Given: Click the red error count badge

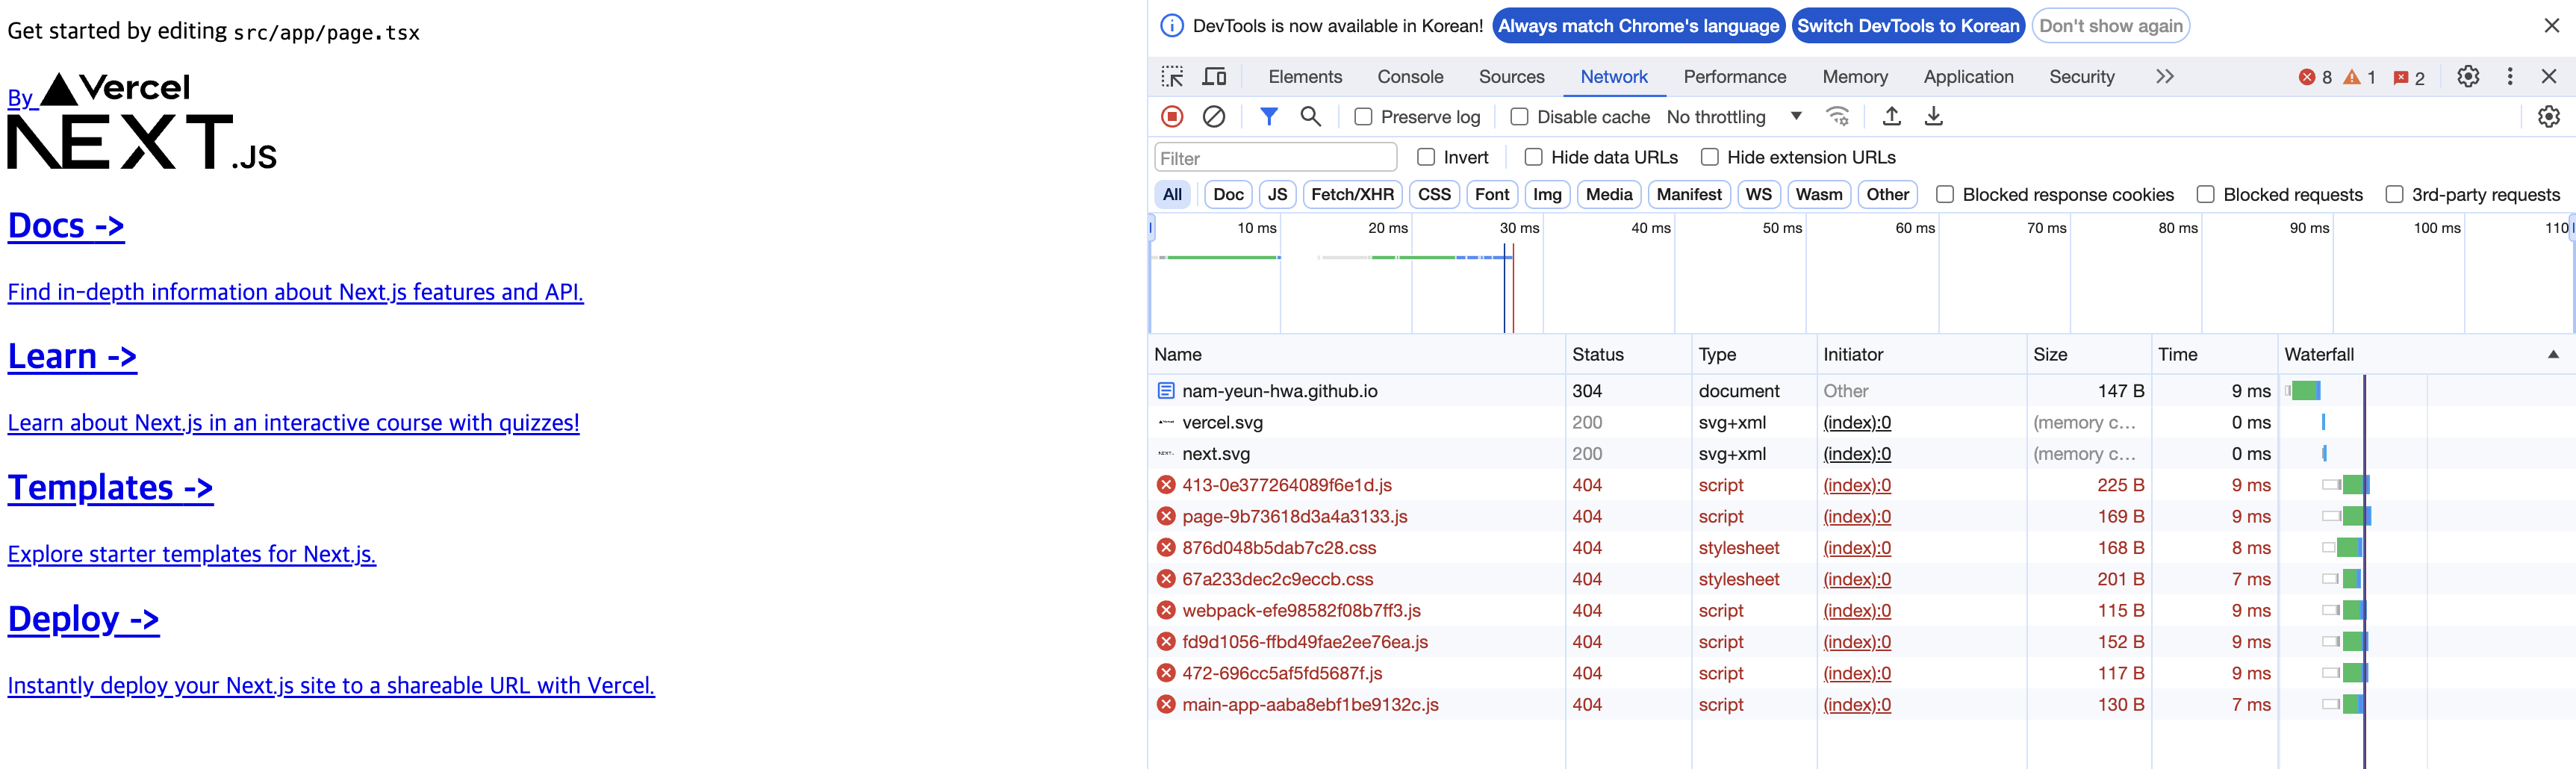Looking at the screenshot, I should (x=2315, y=77).
